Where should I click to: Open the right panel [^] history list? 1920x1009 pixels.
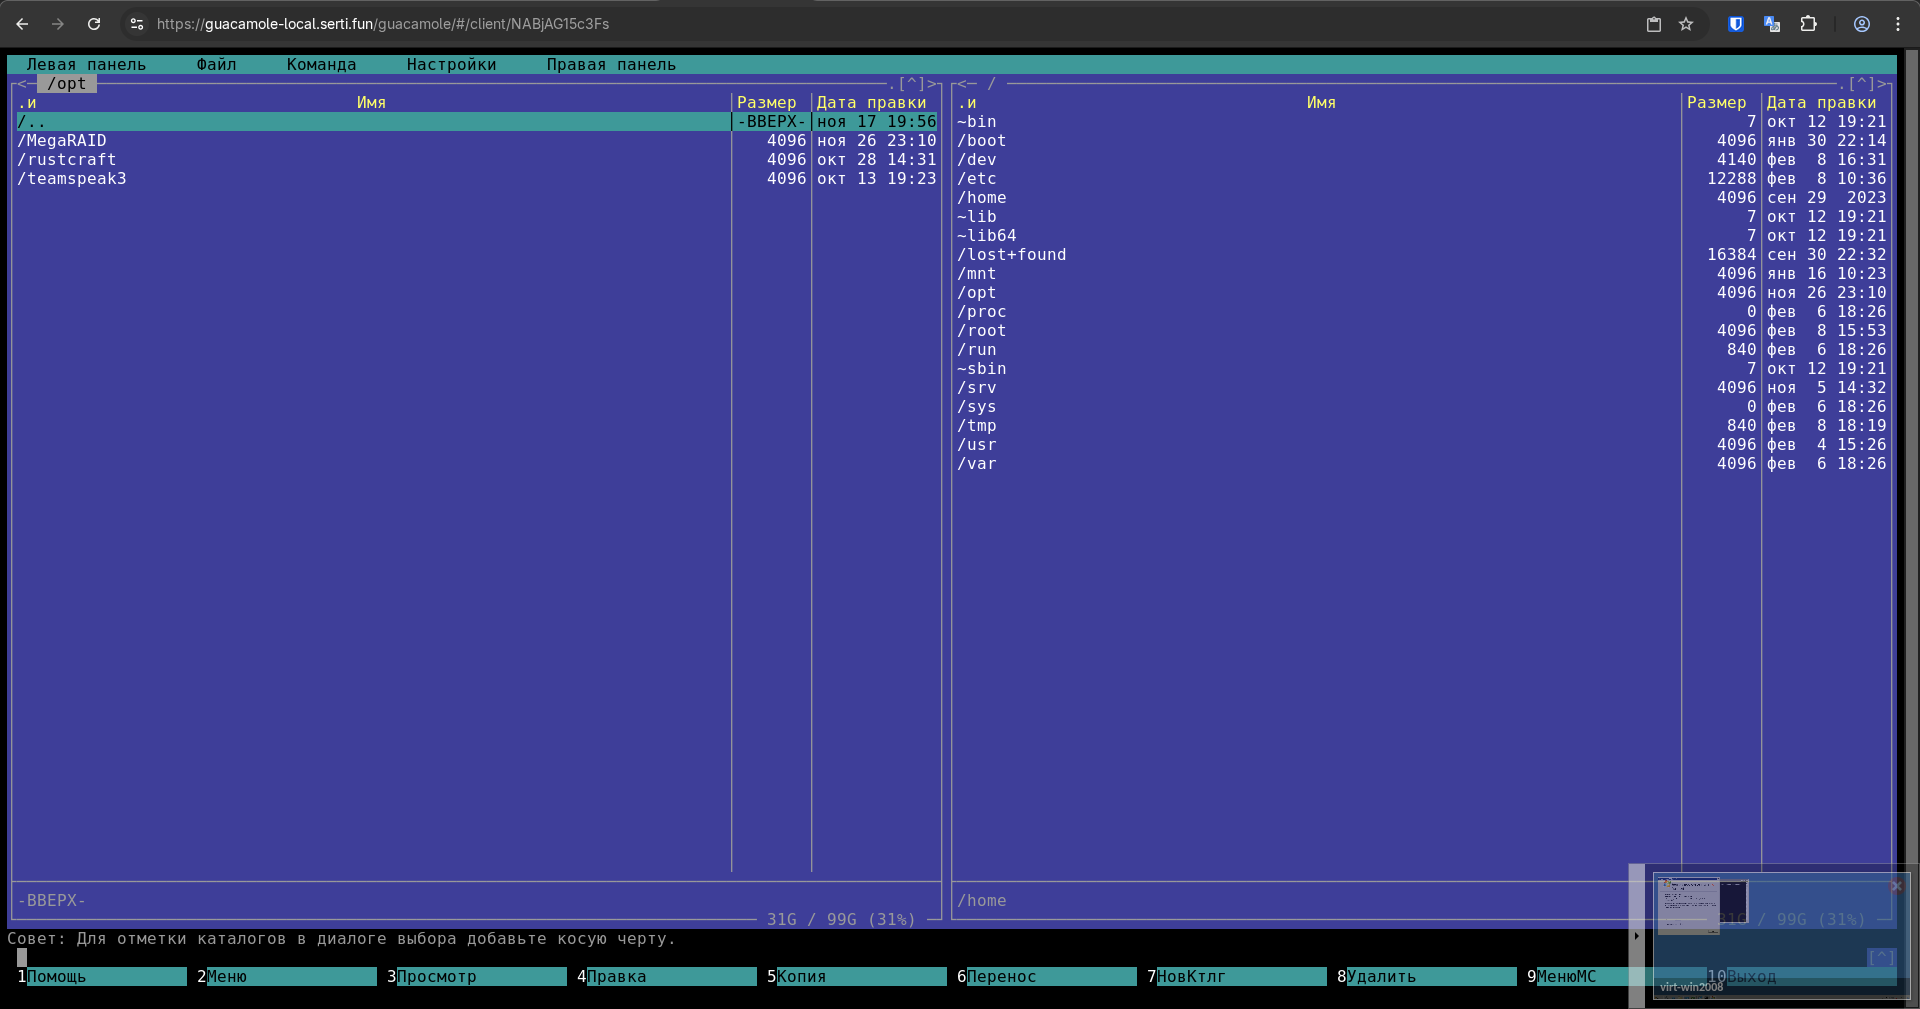1861,84
